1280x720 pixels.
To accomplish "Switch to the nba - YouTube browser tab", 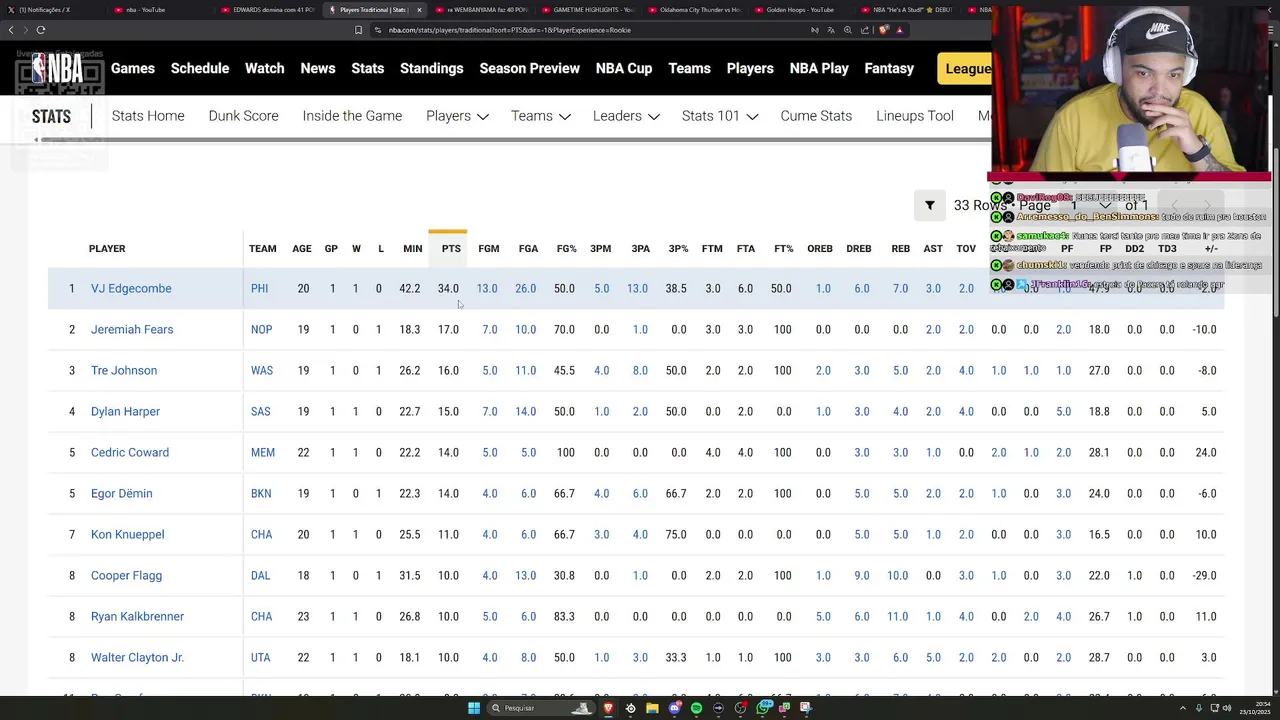I will [158, 10].
